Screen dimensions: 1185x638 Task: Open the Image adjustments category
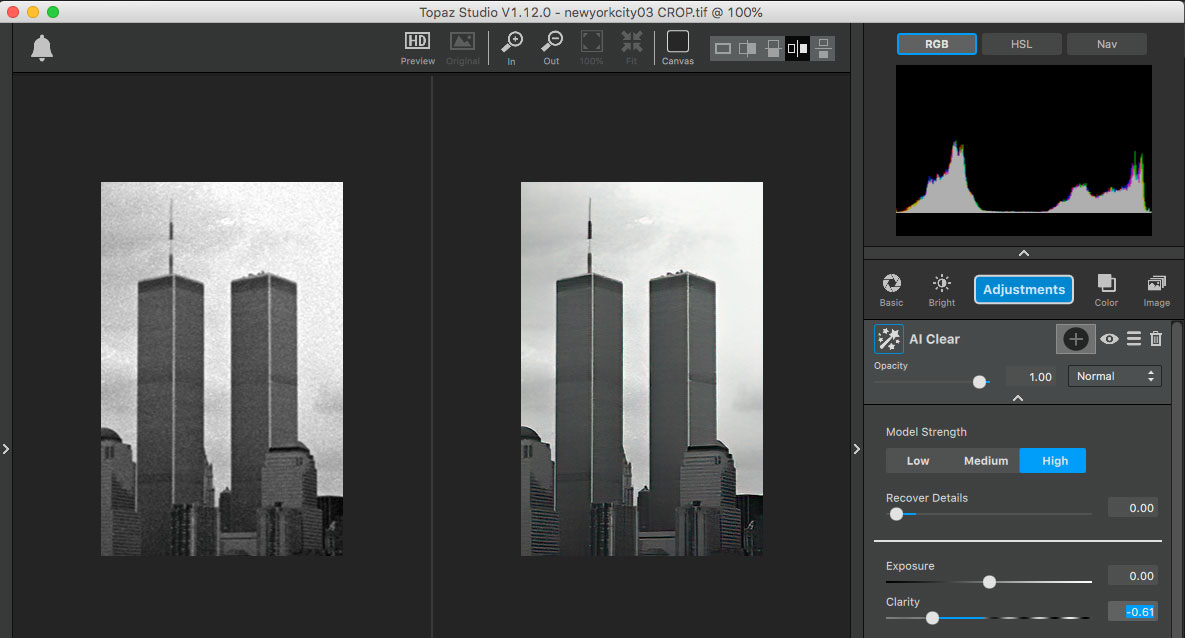pyautogui.click(x=1156, y=290)
